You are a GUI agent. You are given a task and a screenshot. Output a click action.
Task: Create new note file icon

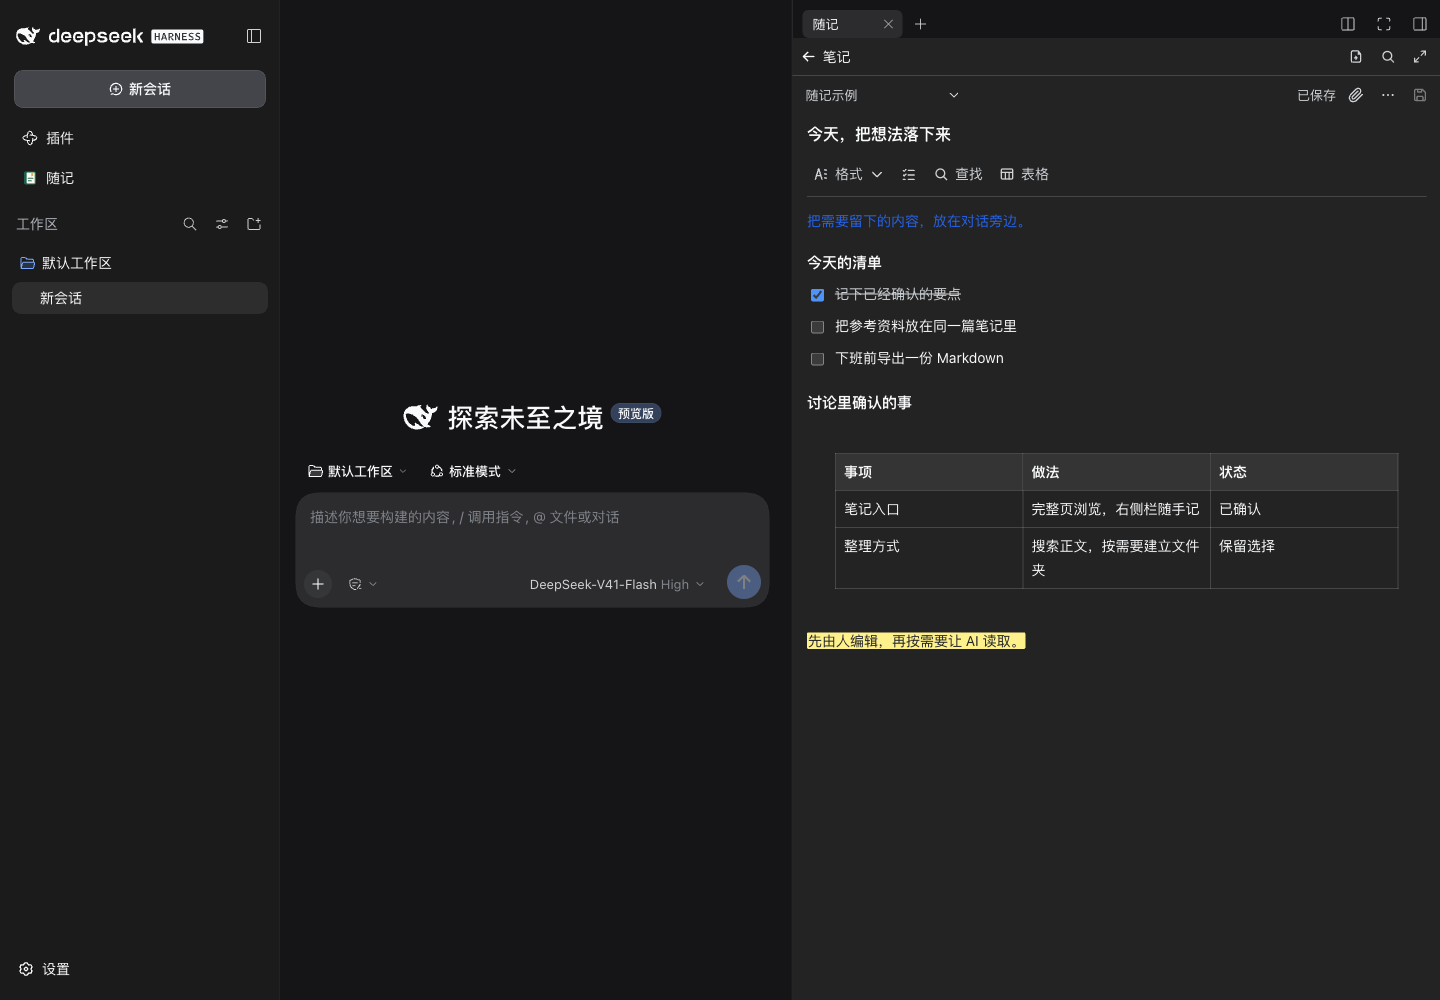coord(1356,57)
